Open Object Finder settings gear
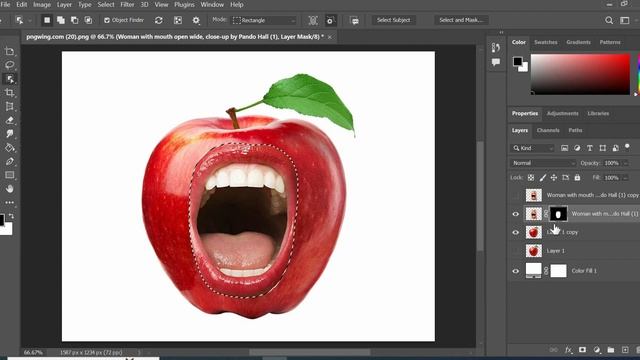The width and height of the screenshot is (640, 360). (196, 20)
